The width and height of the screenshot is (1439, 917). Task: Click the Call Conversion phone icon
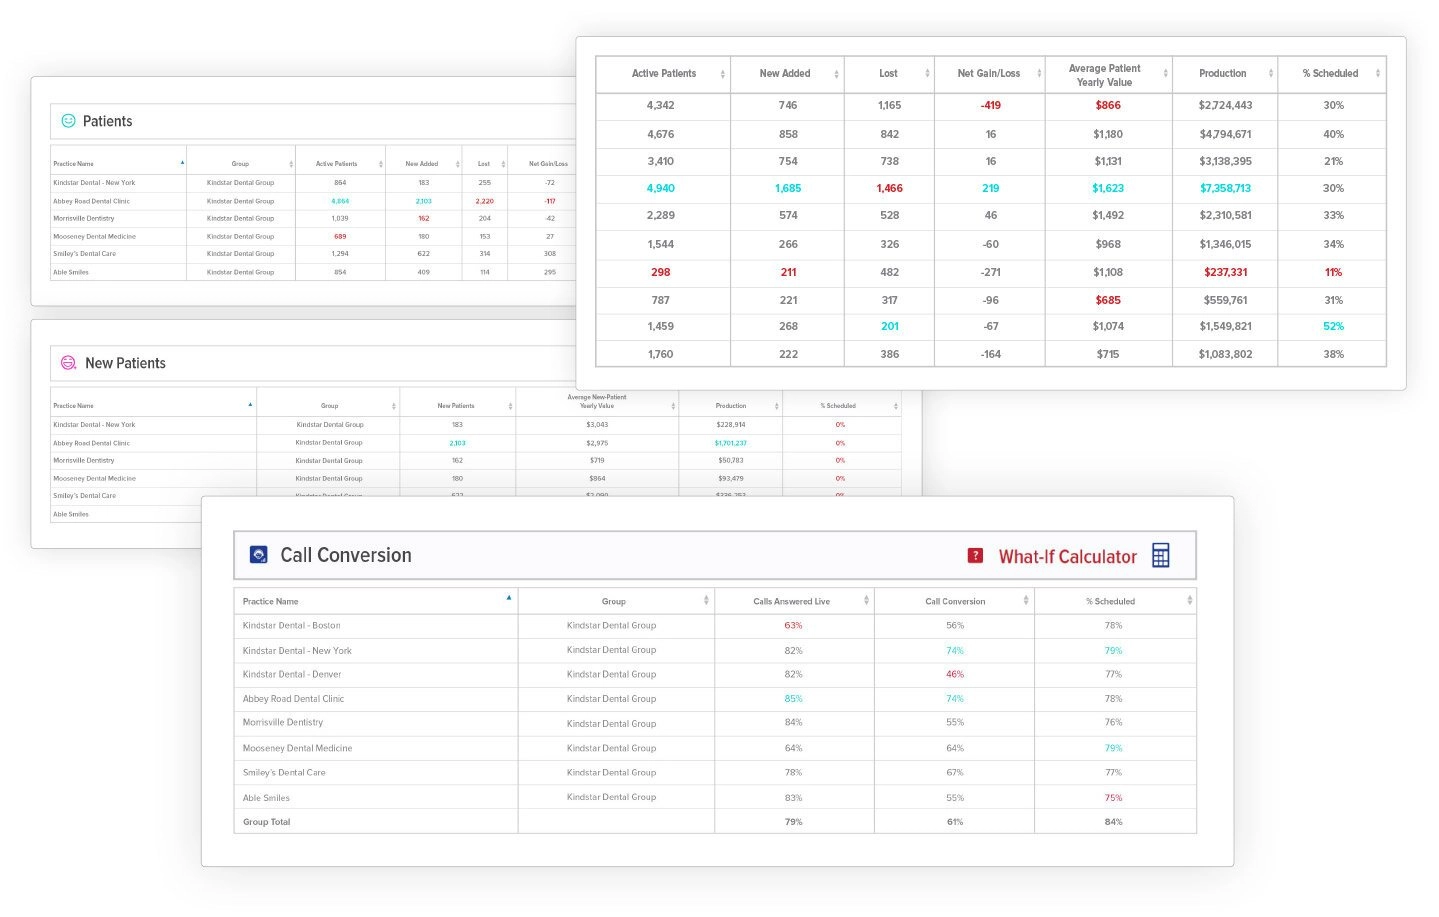pyautogui.click(x=258, y=555)
